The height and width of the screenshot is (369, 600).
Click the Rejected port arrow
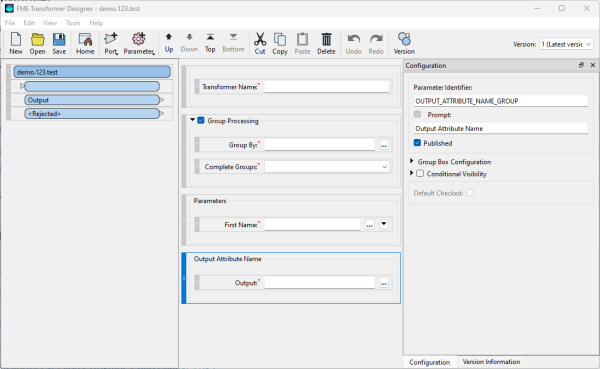pos(162,114)
